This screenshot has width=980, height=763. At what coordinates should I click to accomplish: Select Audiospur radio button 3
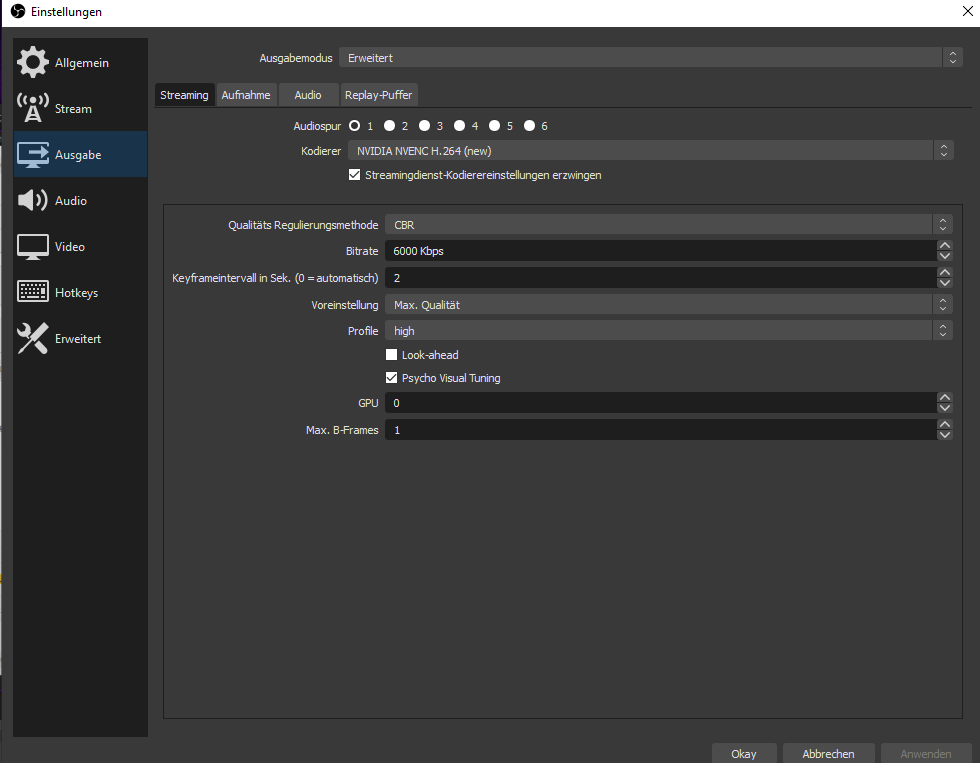(425, 126)
